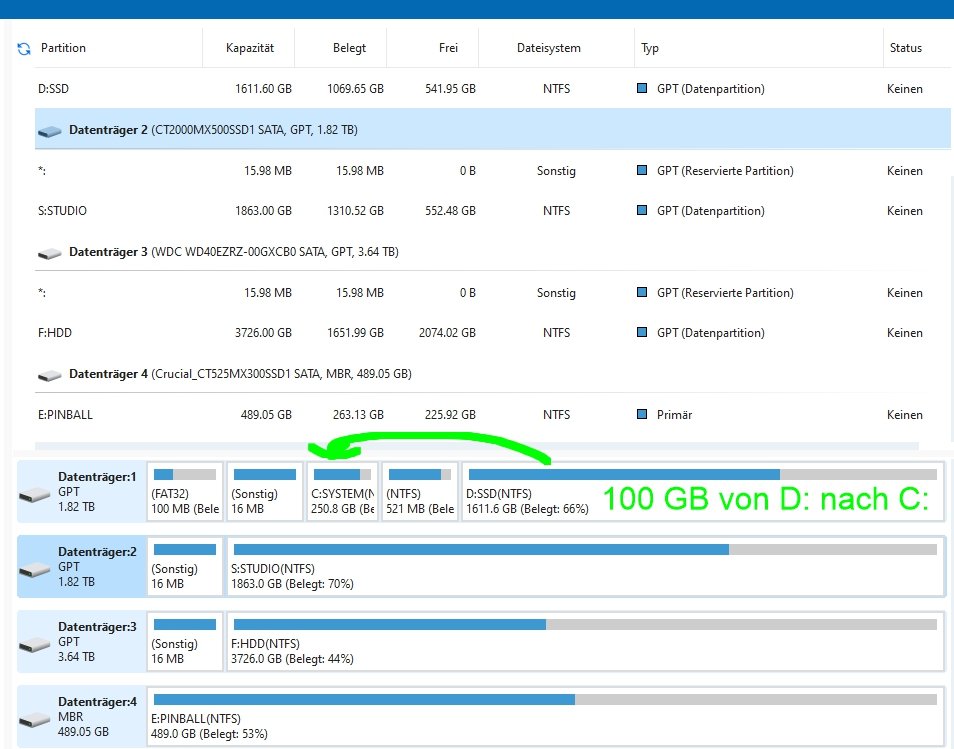Click the Status column header
The image size is (954, 749).
pyautogui.click(x=905, y=48)
